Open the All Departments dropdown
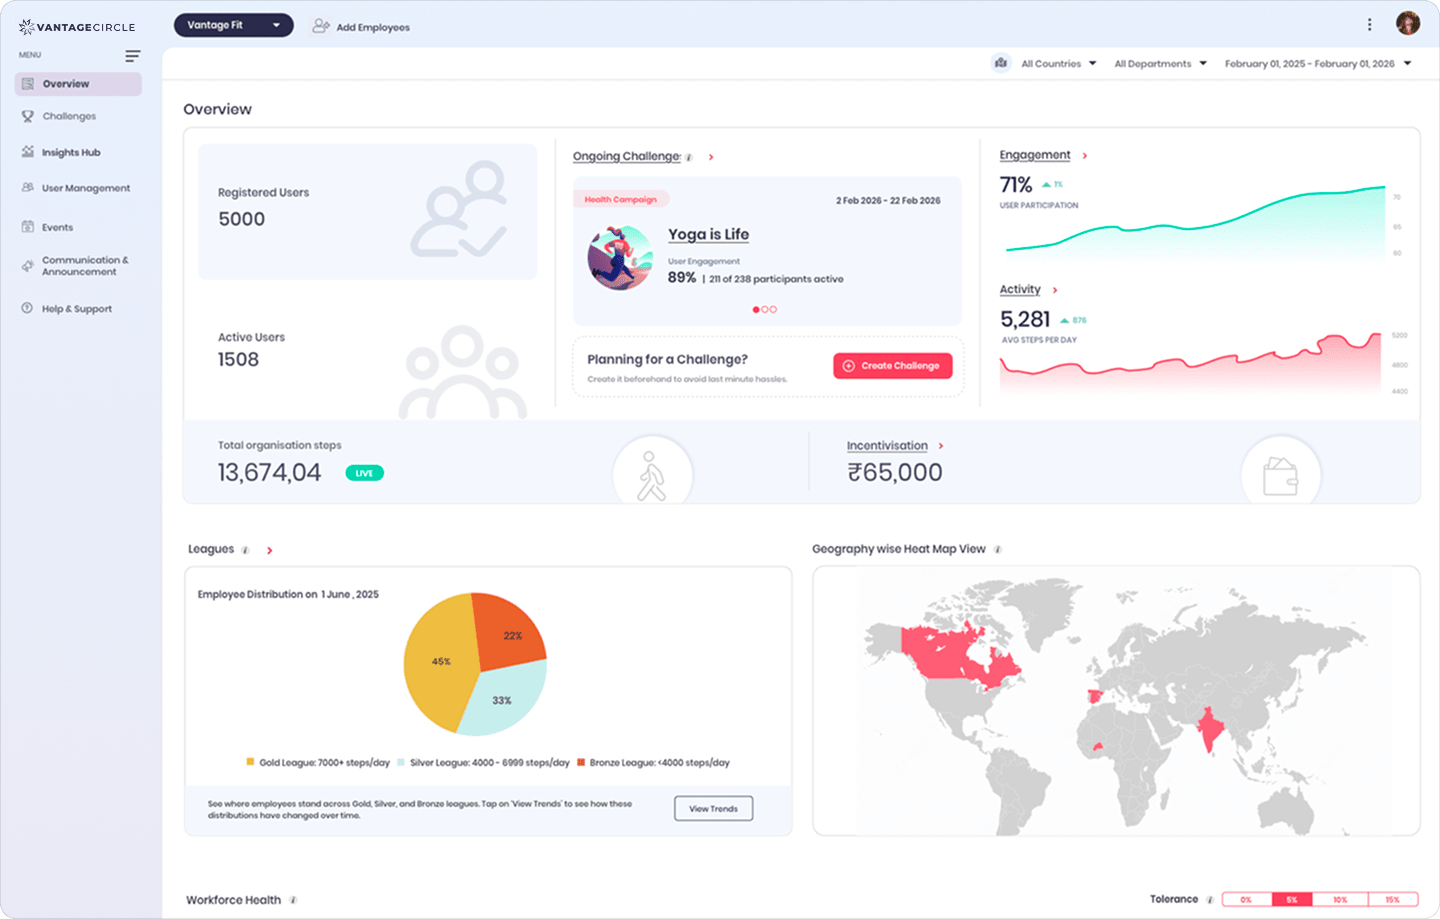The image size is (1440, 919). pos(1160,62)
